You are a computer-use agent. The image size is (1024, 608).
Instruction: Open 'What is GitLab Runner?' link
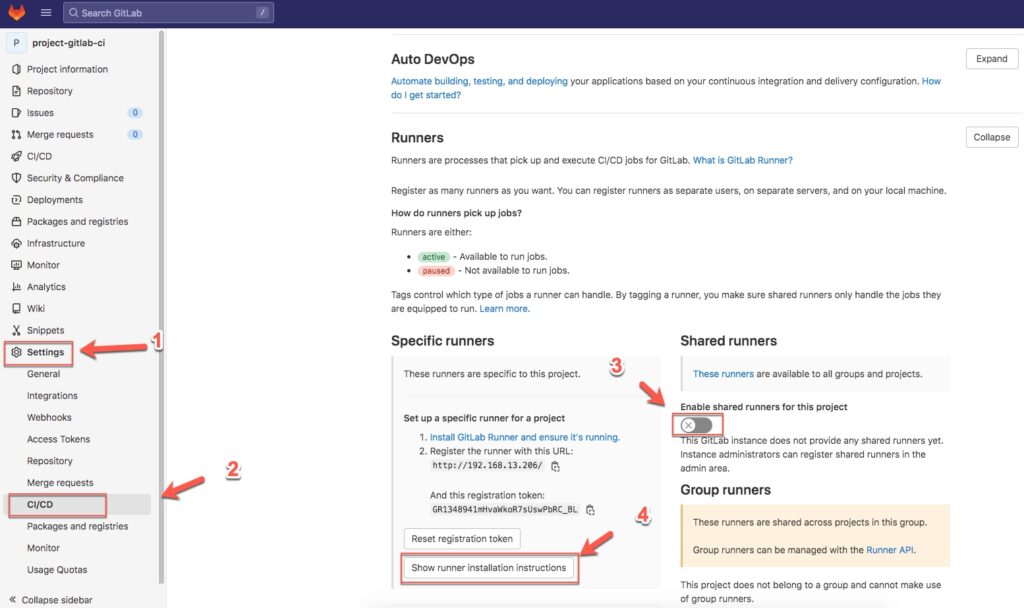[743, 160]
